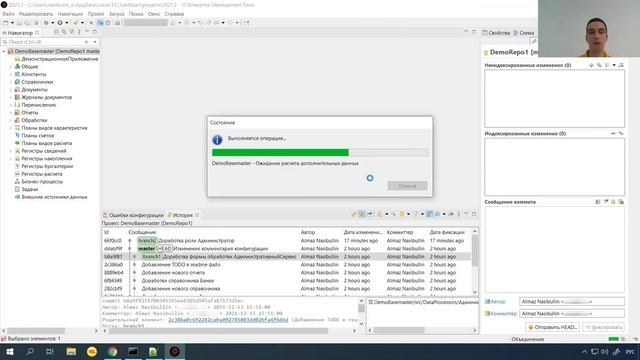Click the History table vertical scrollbar
Screen dimensions: 640x360
tap(474, 261)
